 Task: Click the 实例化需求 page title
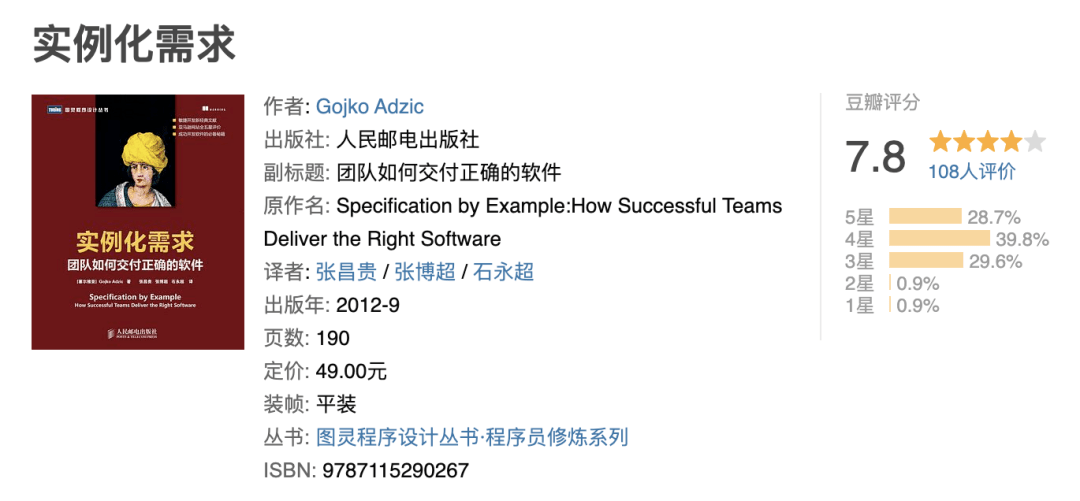coord(134,44)
